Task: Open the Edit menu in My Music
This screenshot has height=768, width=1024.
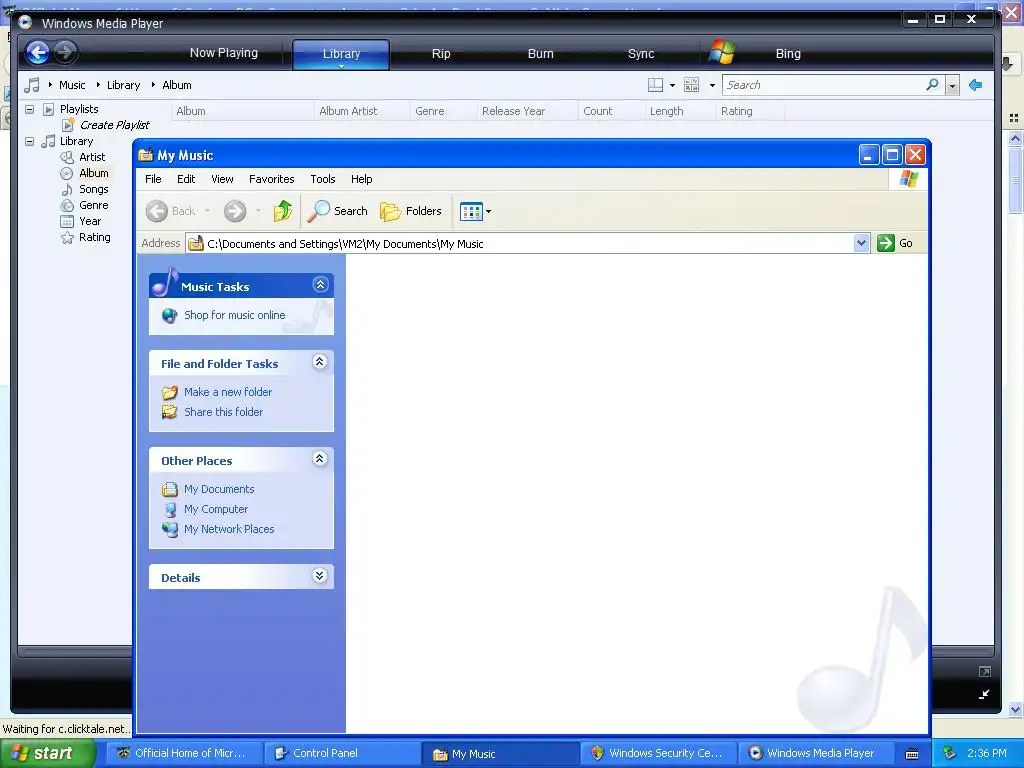Action: pyautogui.click(x=186, y=179)
